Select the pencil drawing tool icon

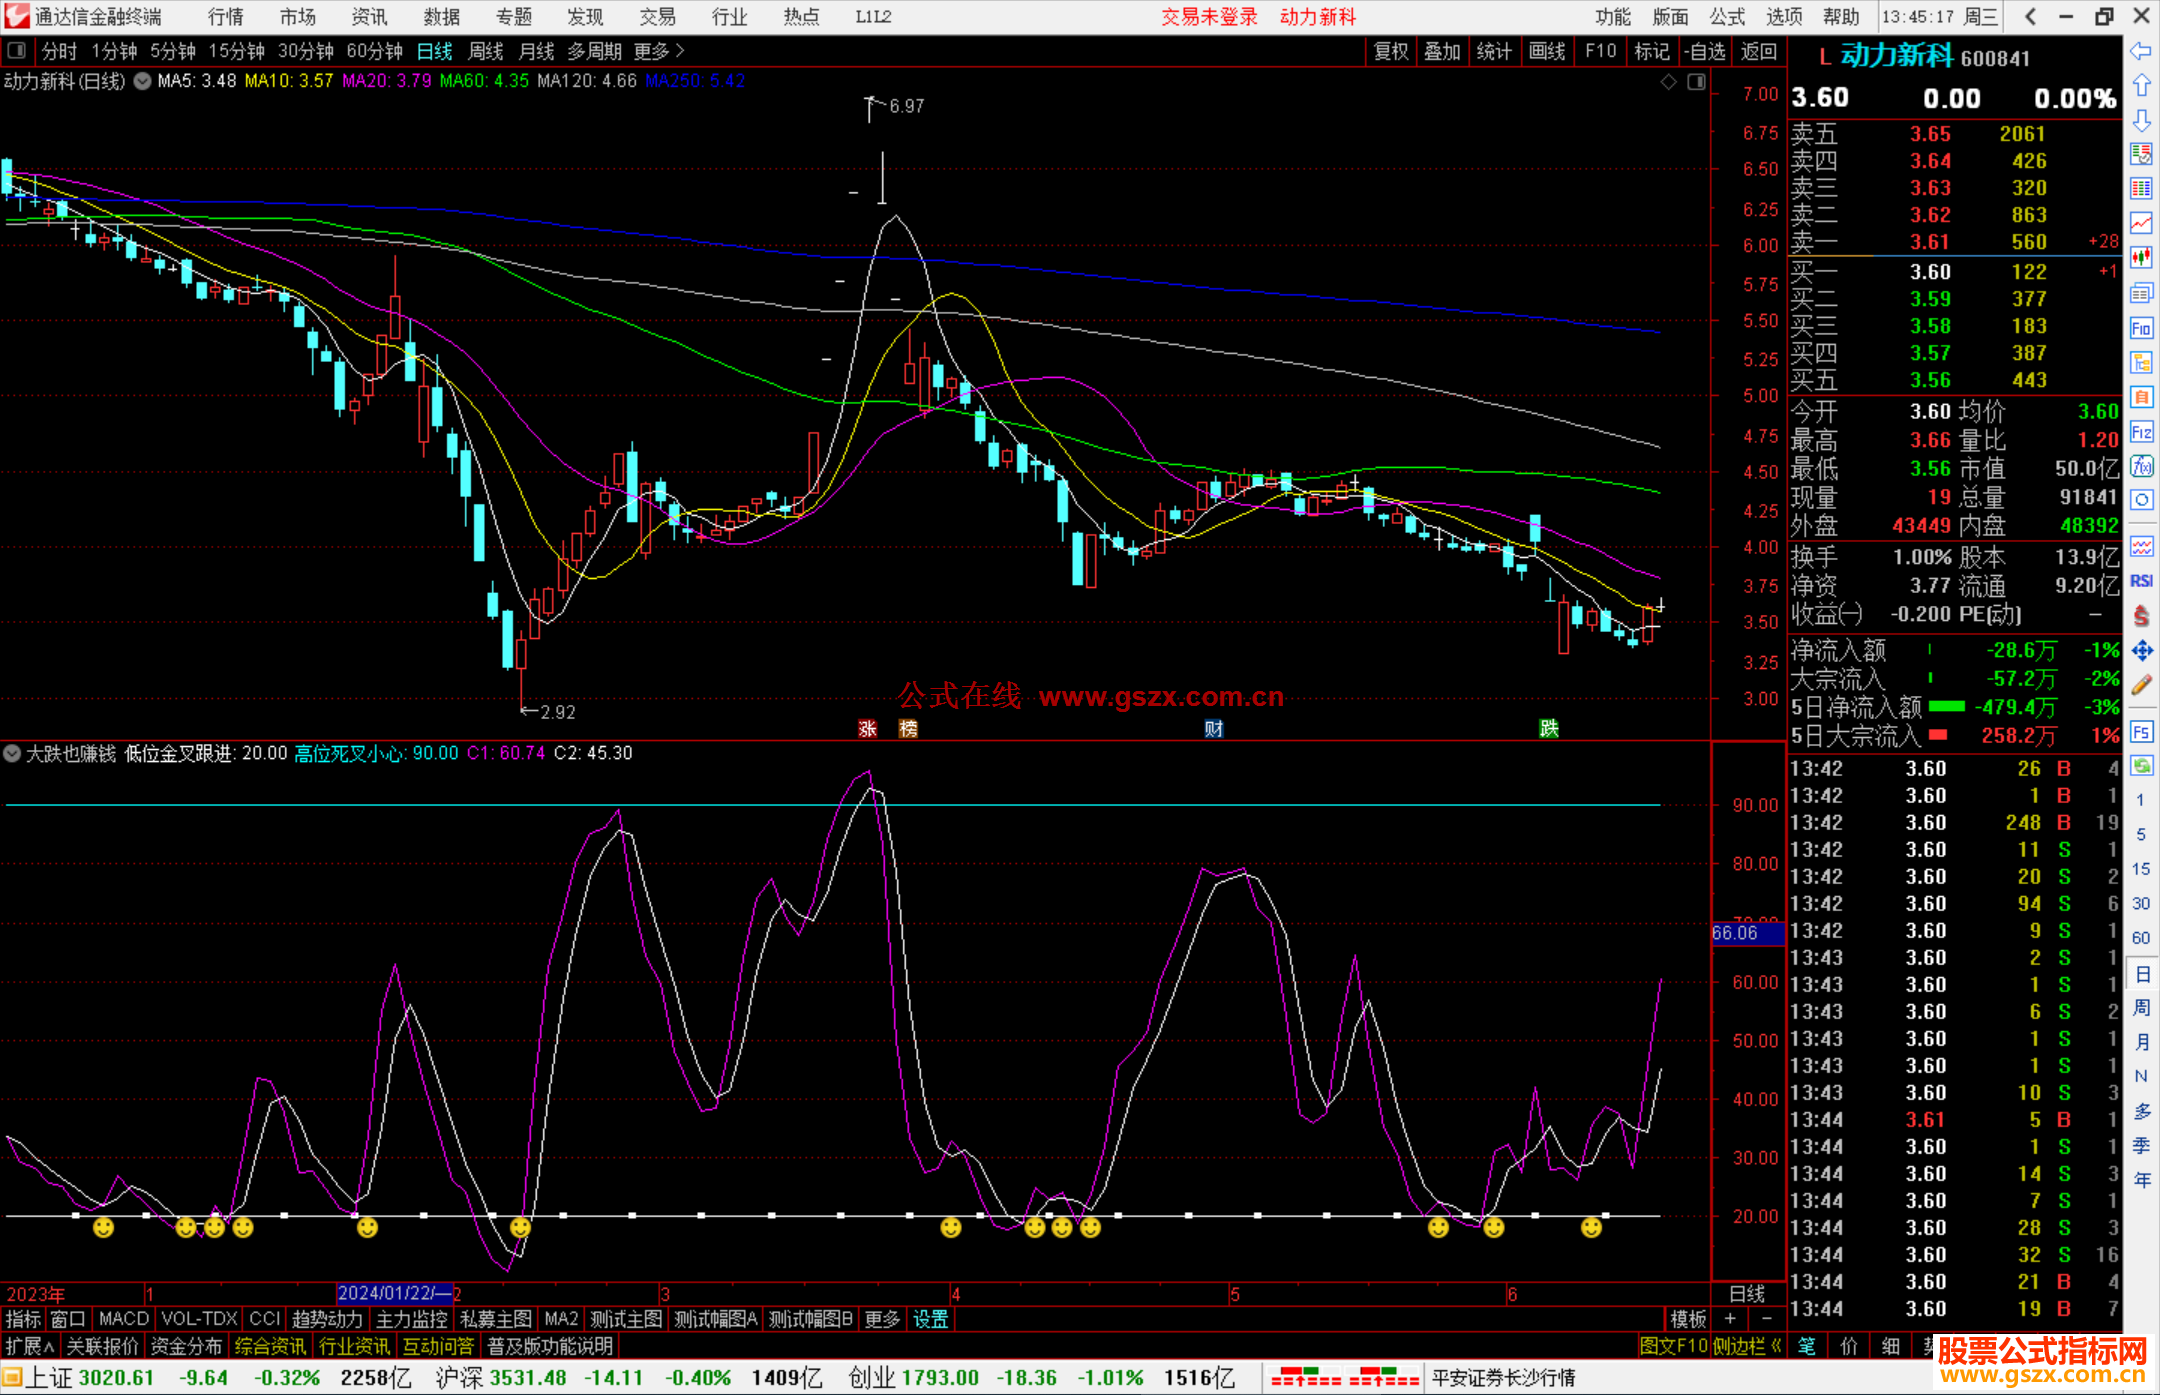[2141, 685]
